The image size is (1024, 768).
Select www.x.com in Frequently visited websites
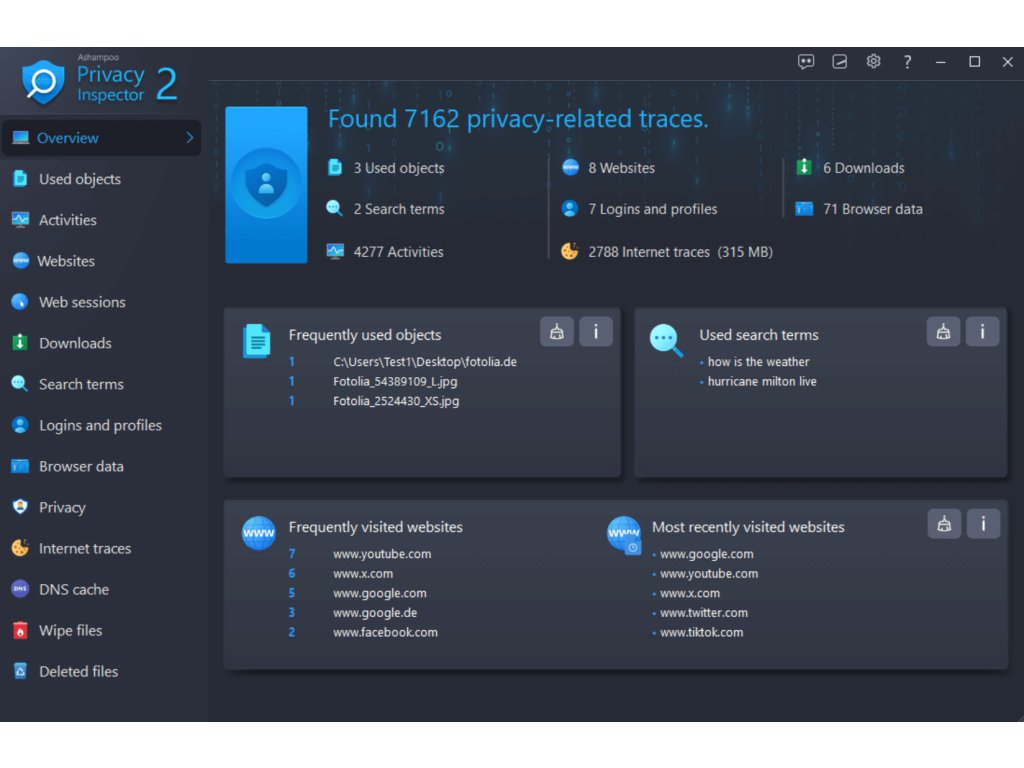363,573
